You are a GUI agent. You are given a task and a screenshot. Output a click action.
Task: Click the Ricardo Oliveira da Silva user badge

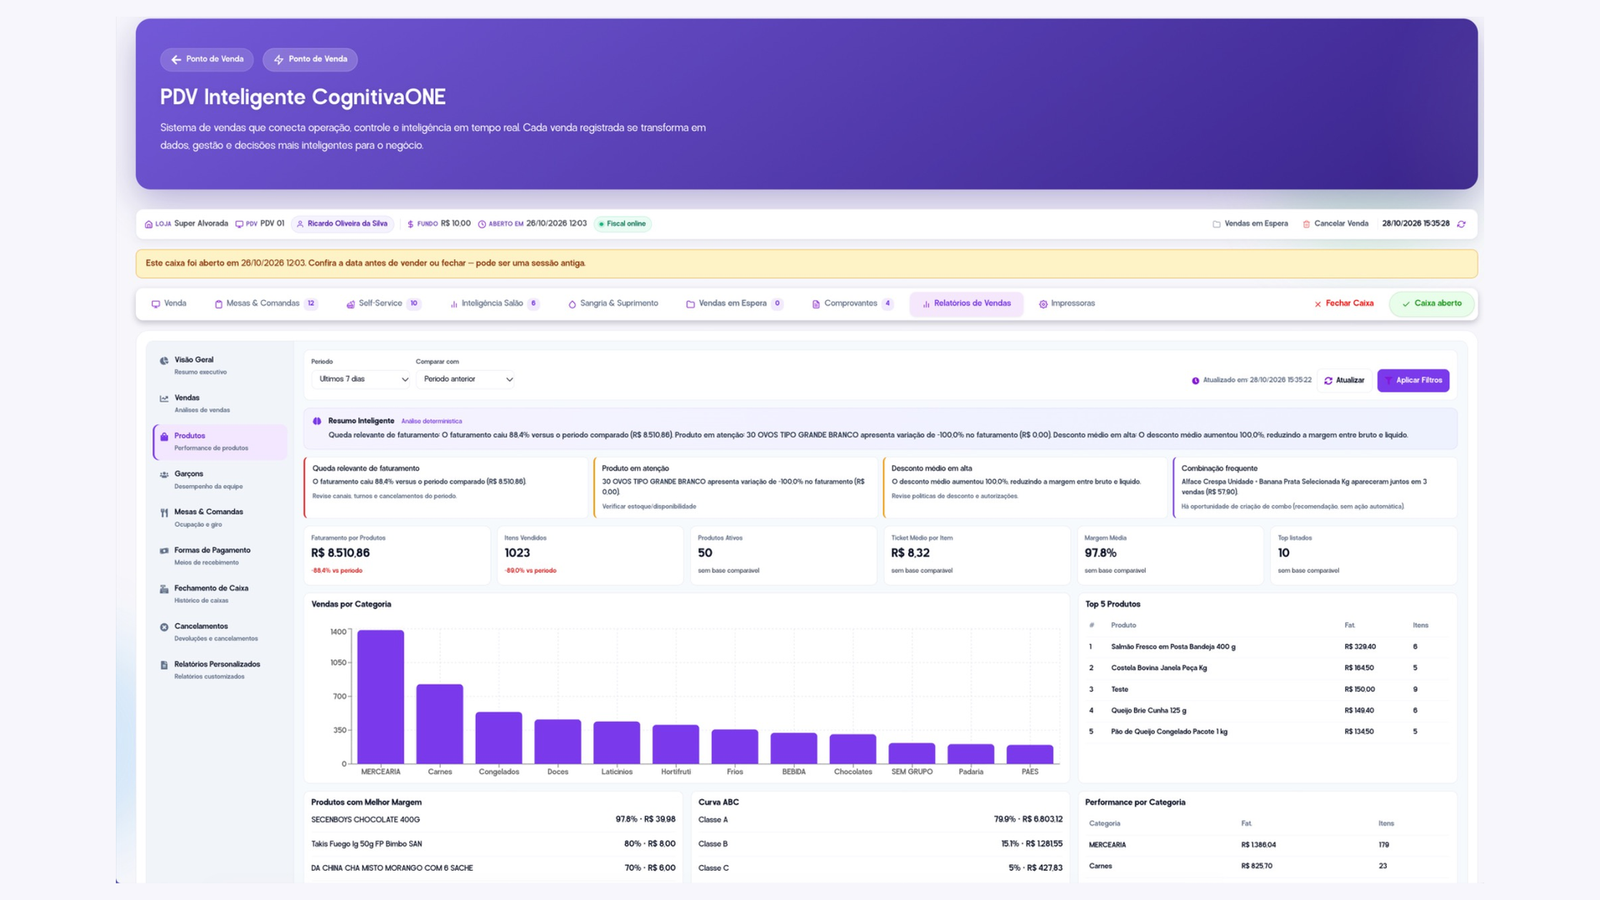pyautogui.click(x=341, y=224)
